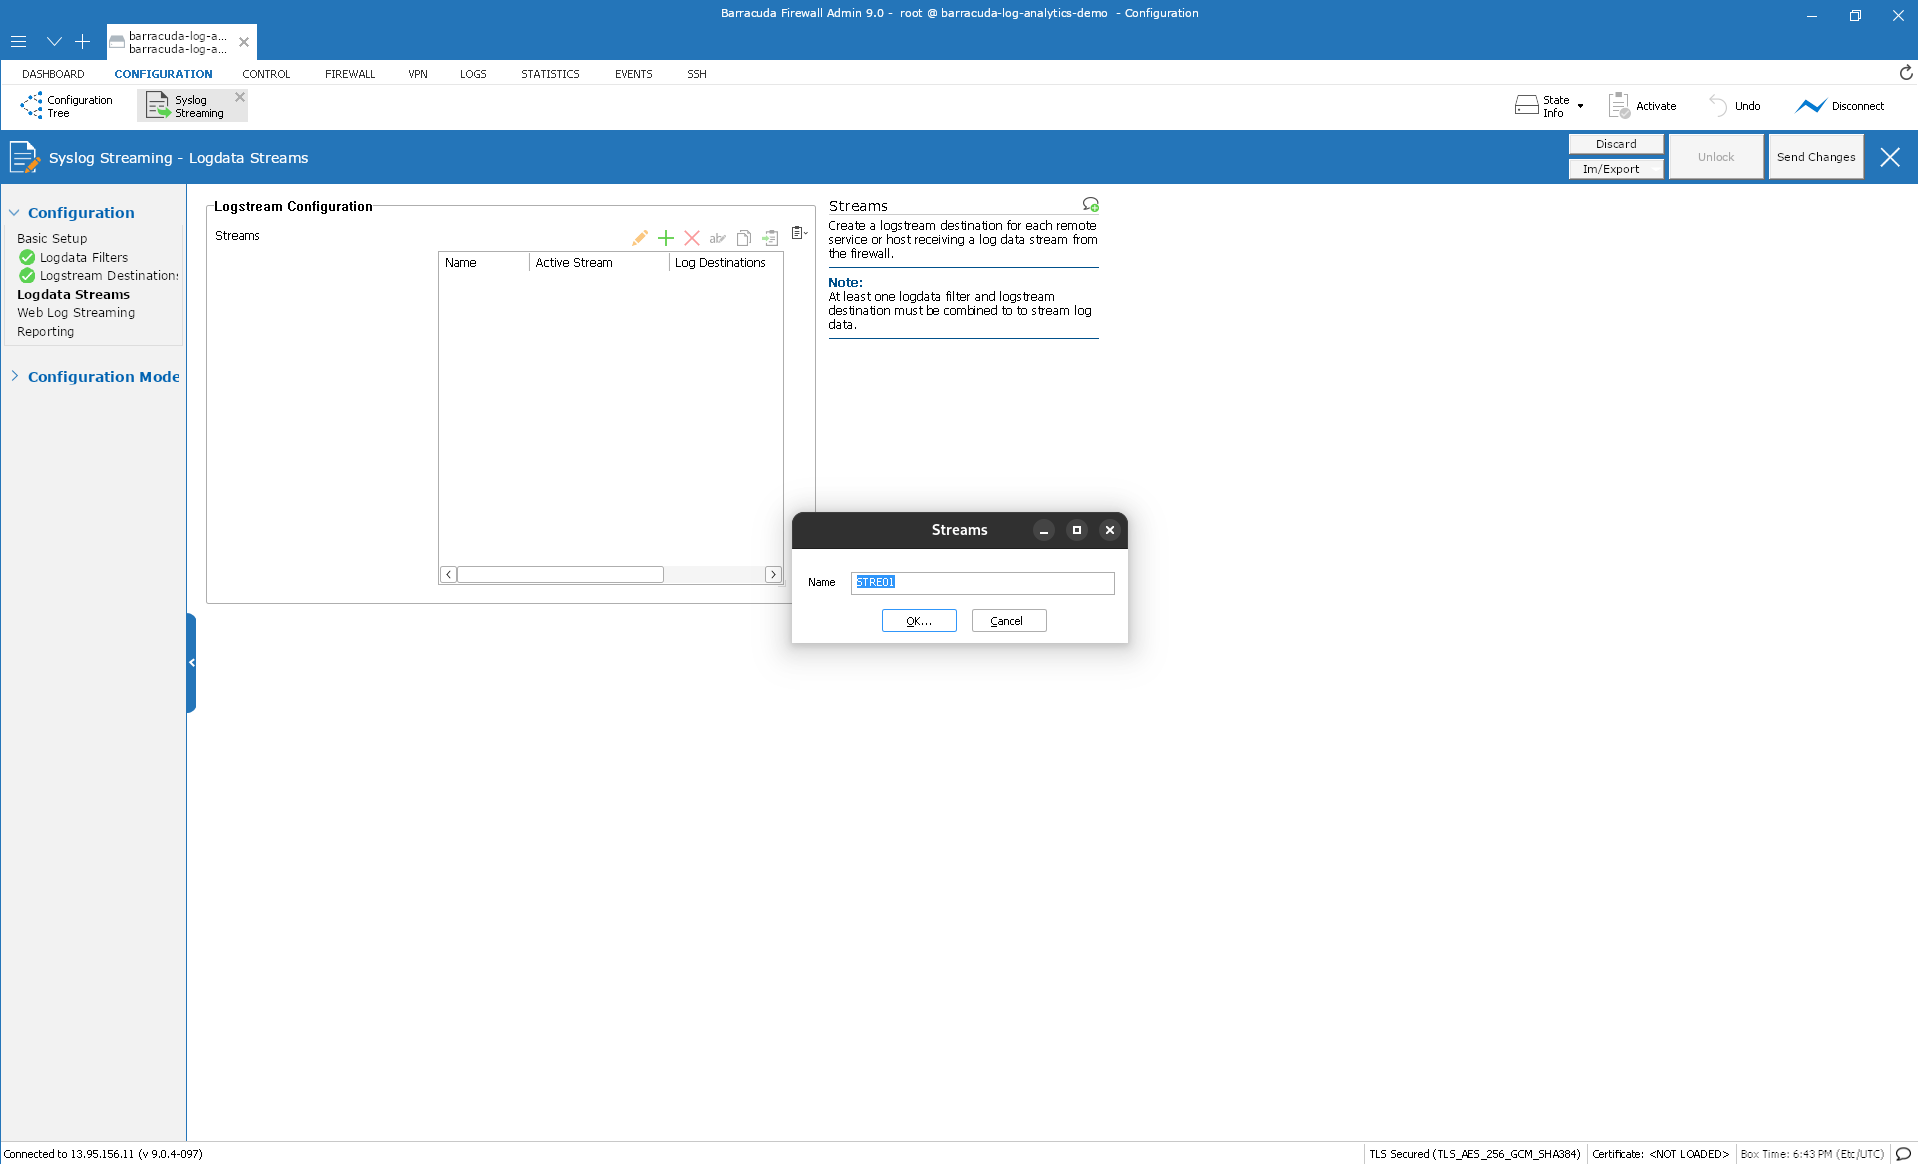Click the State Info icon
Image resolution: width=1918 pixels, height=1164 pixels.
(1526, 105)
